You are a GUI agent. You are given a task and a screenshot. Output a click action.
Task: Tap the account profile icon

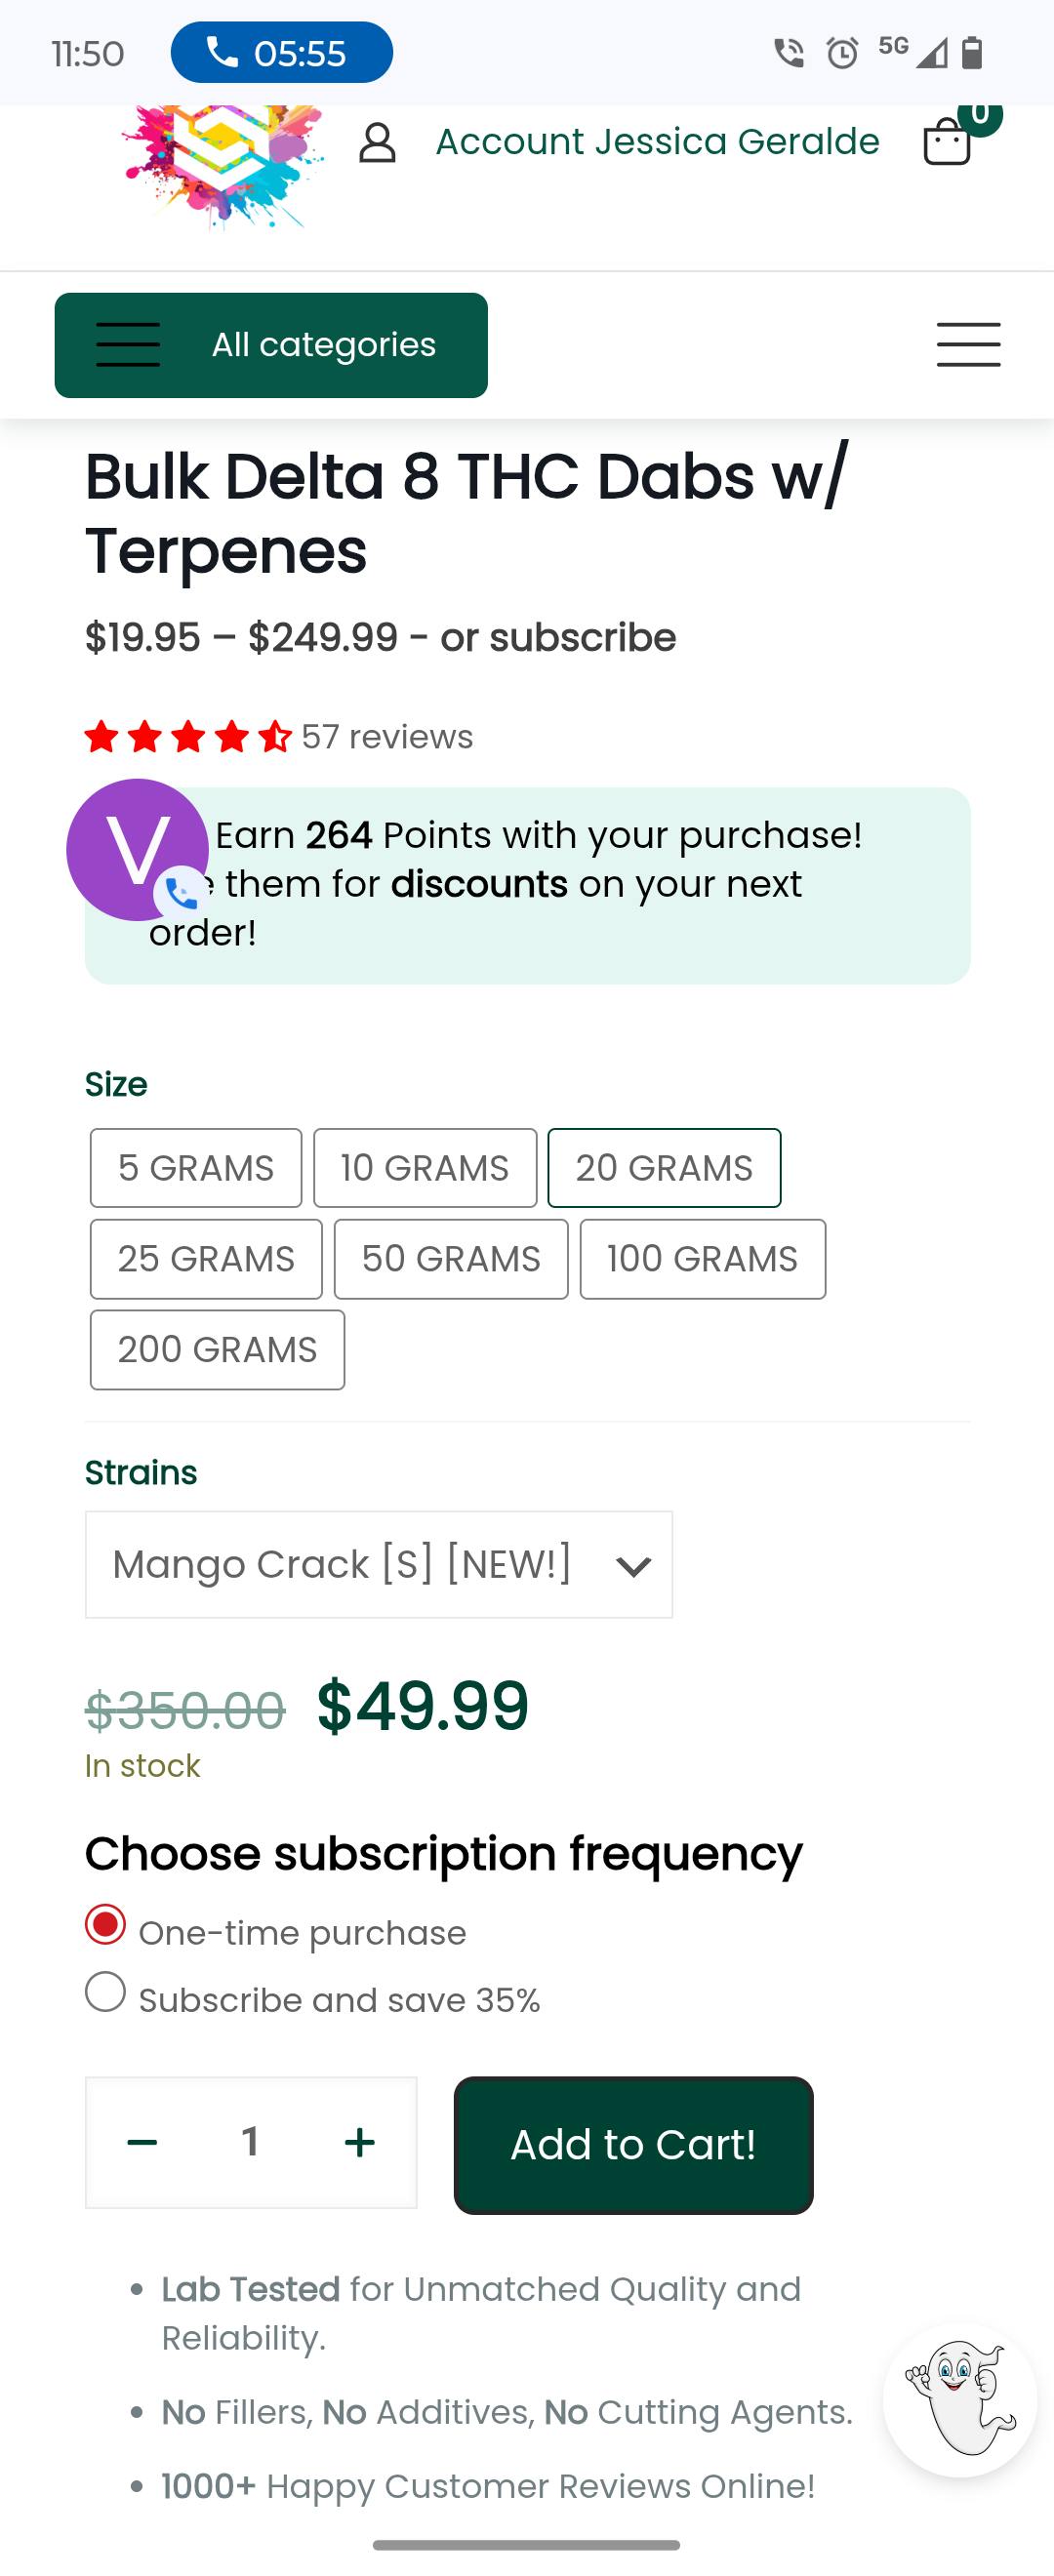click(x=377, y=143)
